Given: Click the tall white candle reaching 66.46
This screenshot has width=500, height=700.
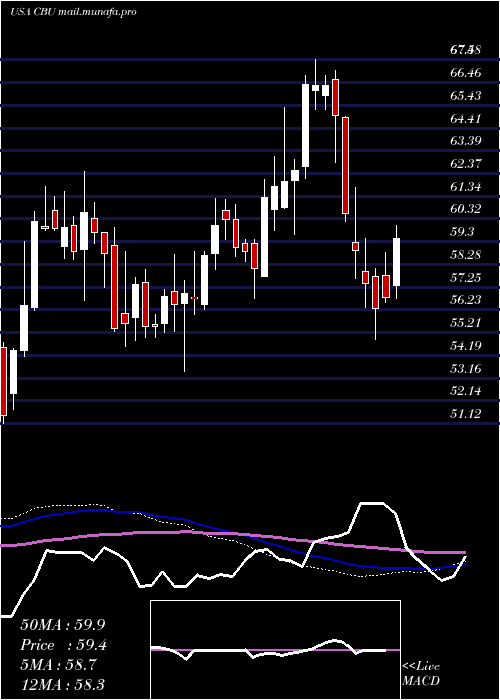Looking at the screenshot, I should 306,125.
